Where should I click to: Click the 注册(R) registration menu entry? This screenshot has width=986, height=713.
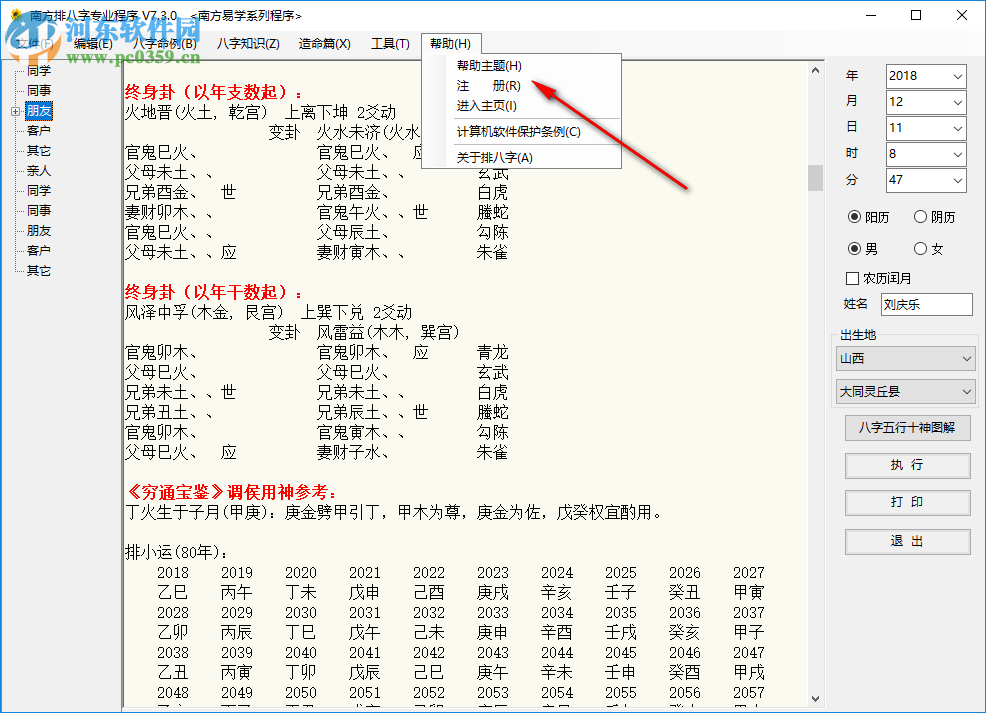tap(489, 87)
